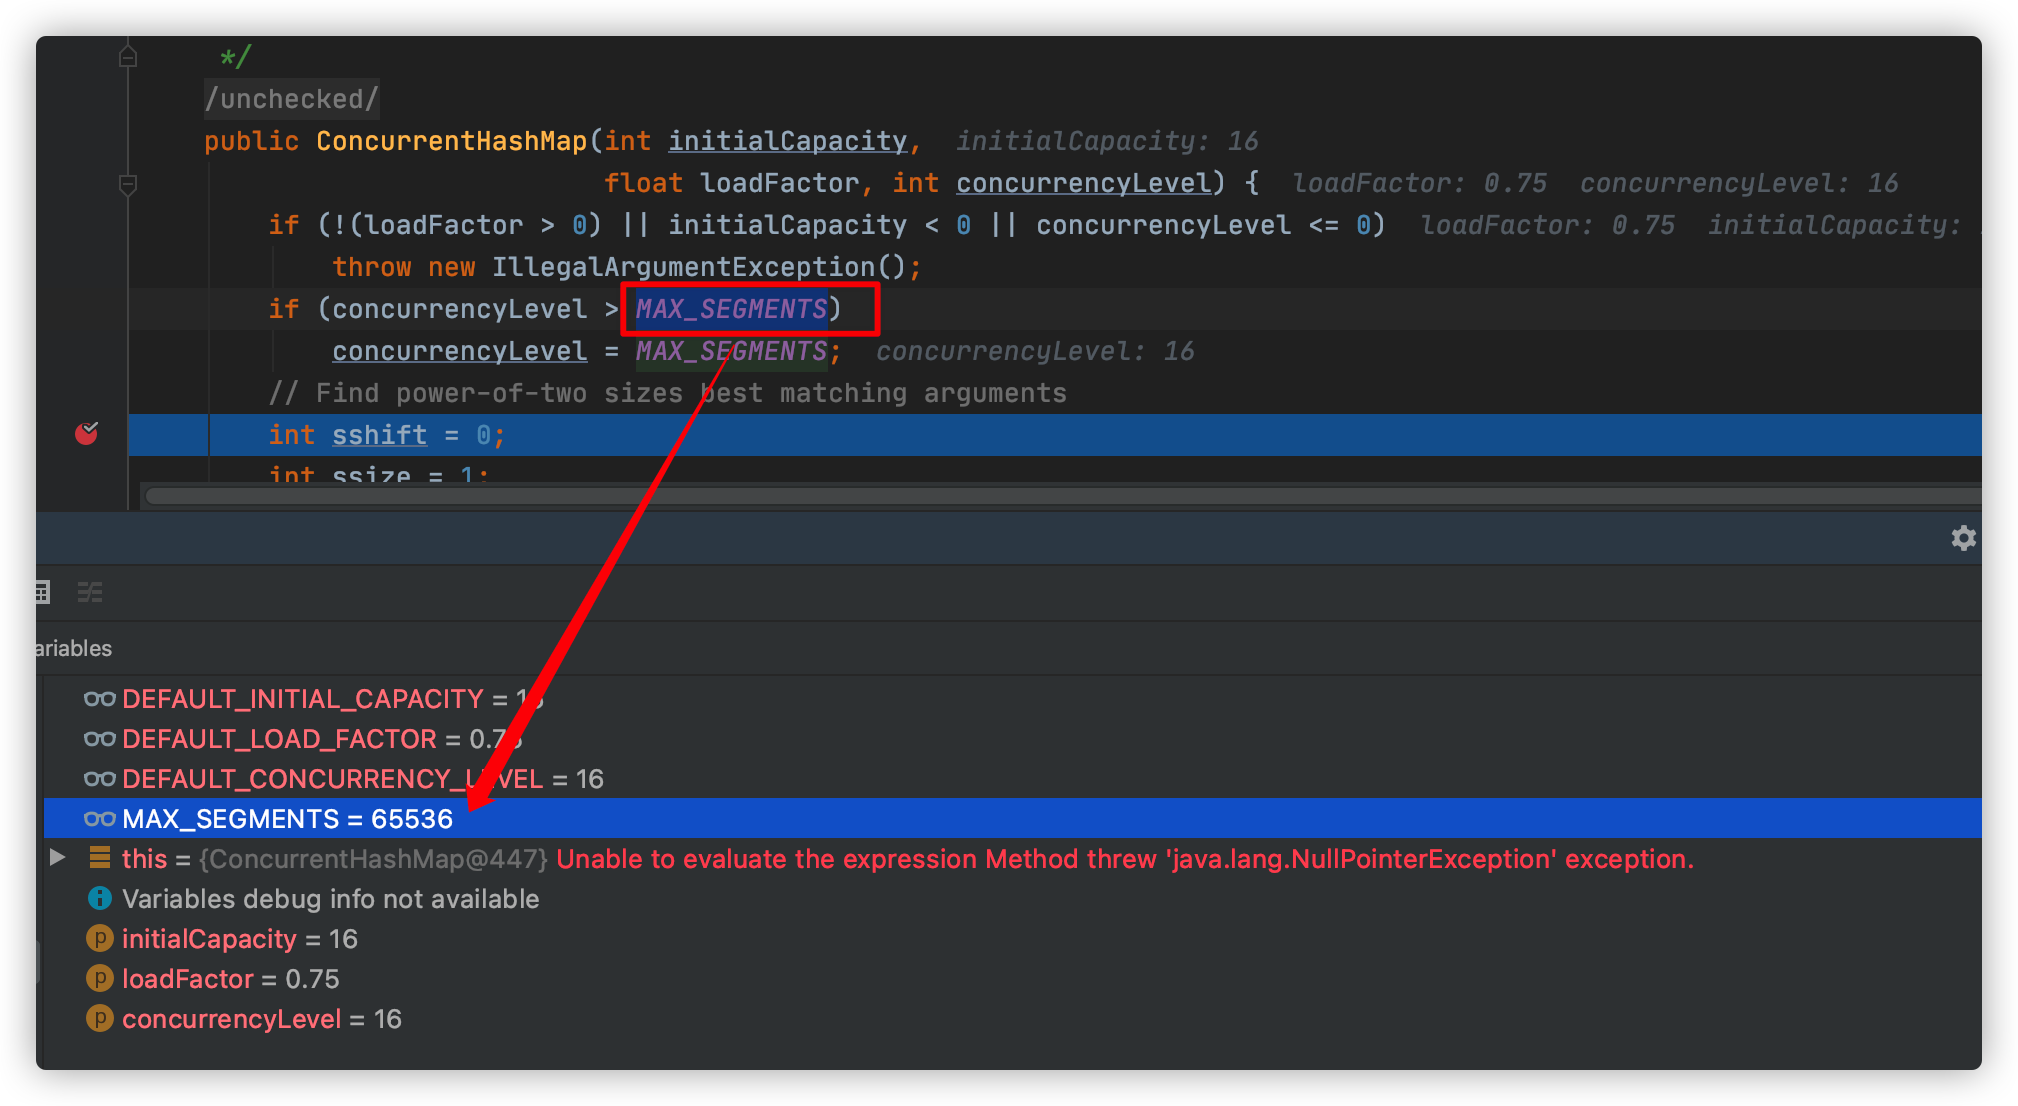Click the 'Find power-of-two sizes' comment
The height and width of the screenshot is (1106, 2018).
pos(667,393)
